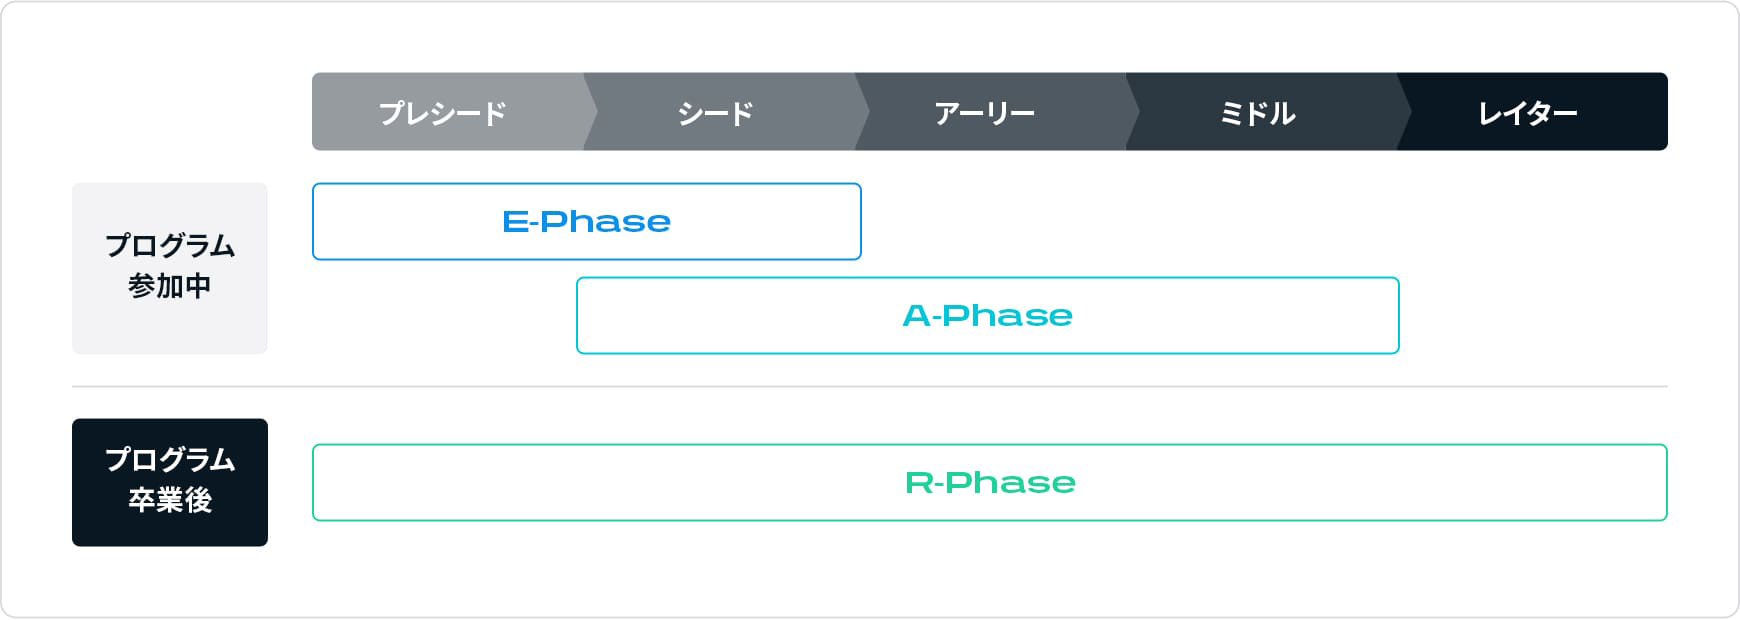Click the プログラム参加中 label block
This screenshot has height=620, width=1740.
coord(170,268)
